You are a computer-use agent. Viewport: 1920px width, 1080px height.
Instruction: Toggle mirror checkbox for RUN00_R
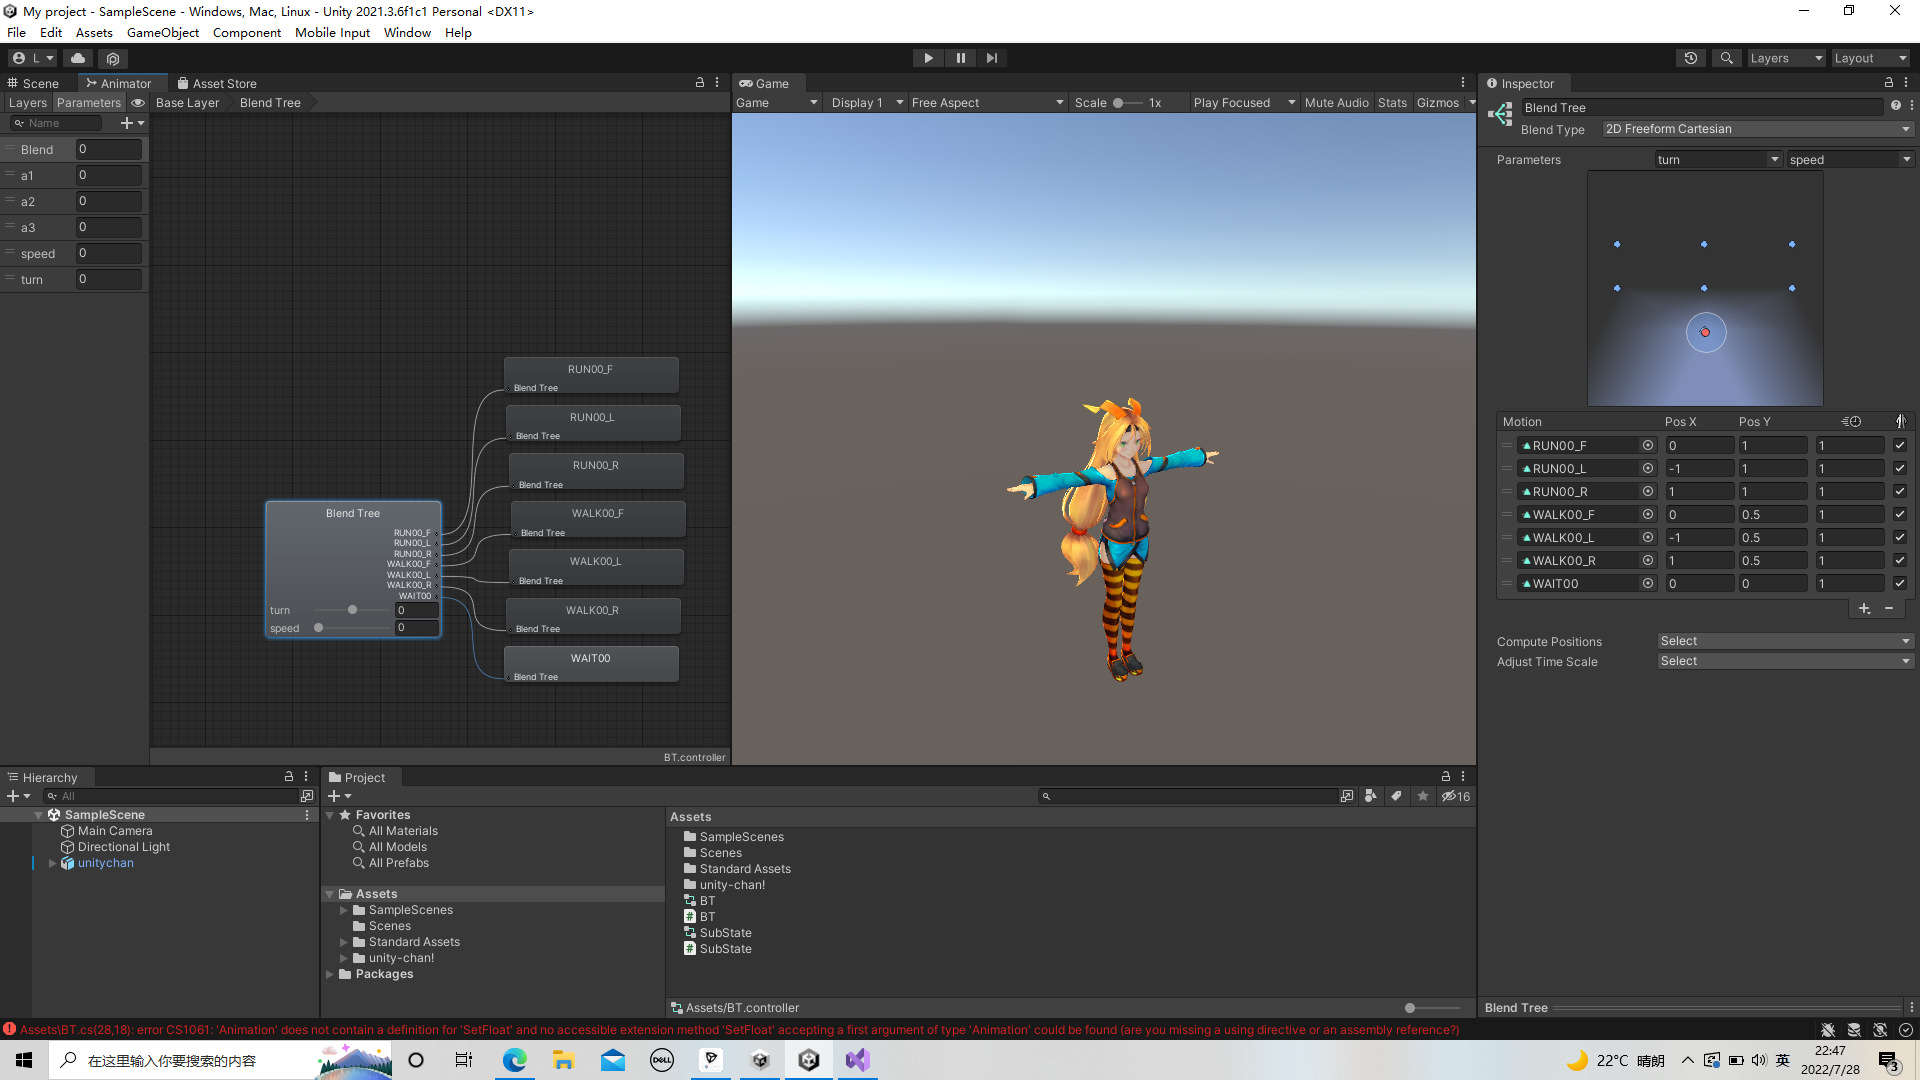(x=1900, y=491)
